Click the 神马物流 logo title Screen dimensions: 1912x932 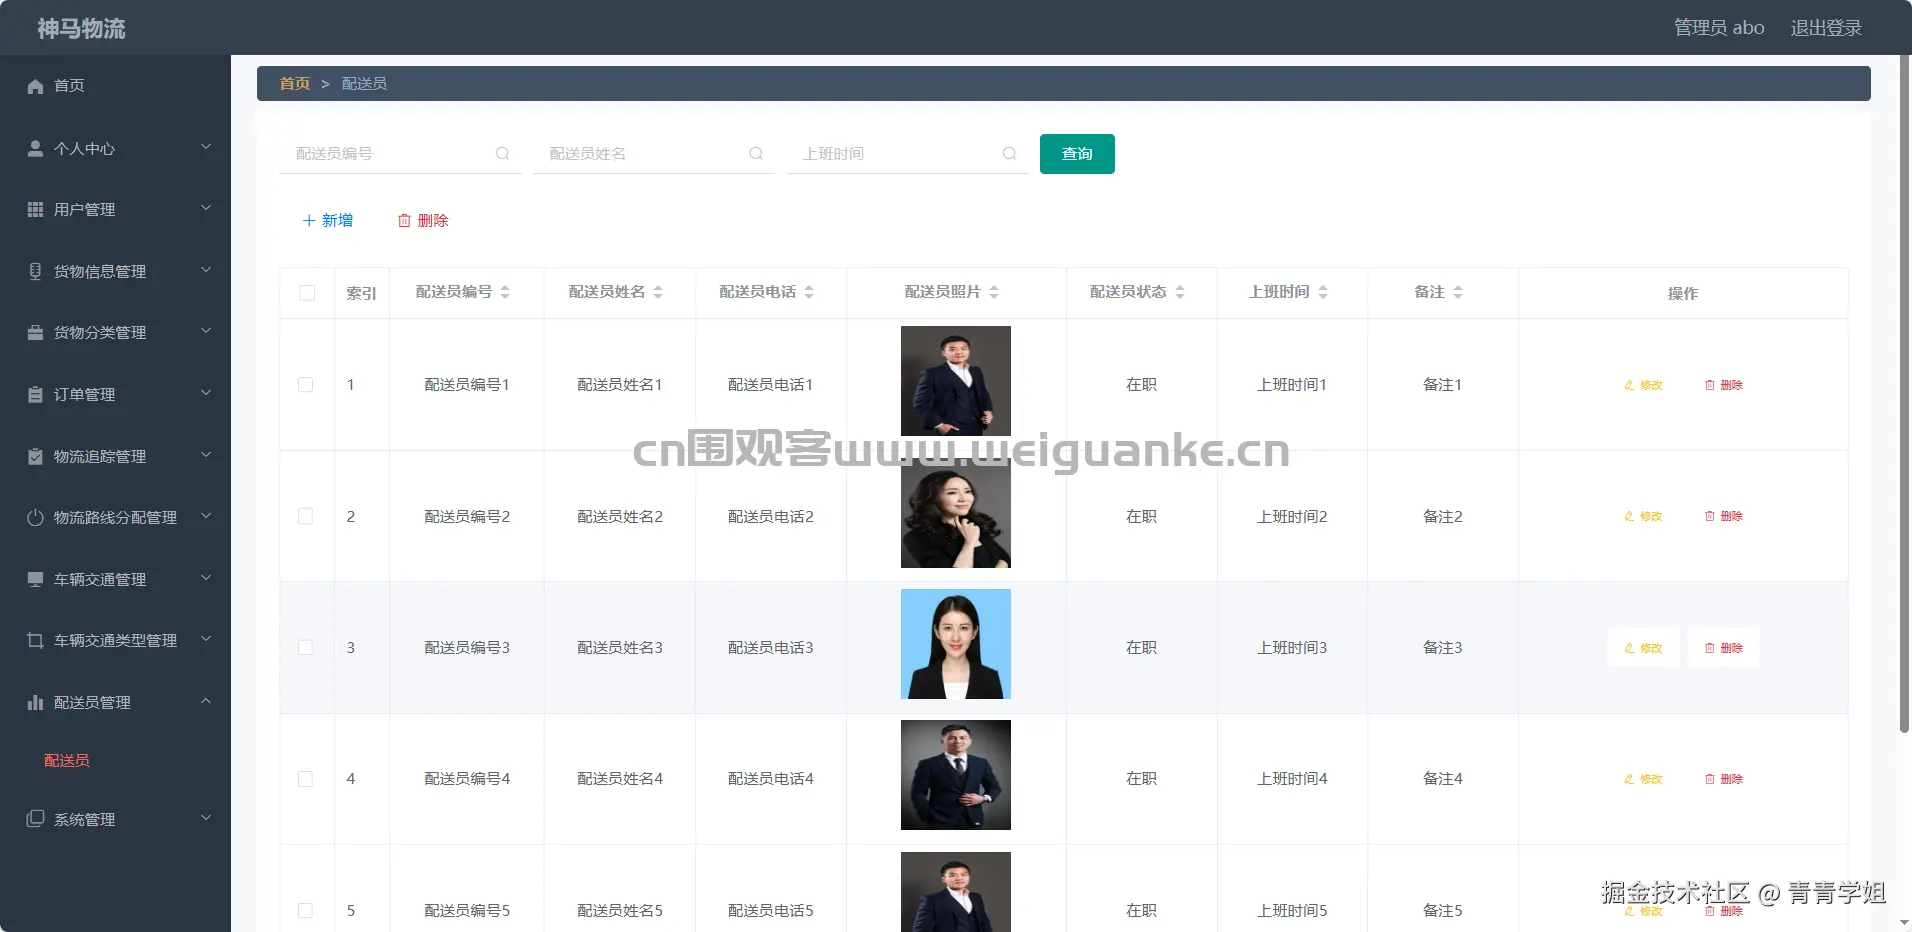click(81, 29)
